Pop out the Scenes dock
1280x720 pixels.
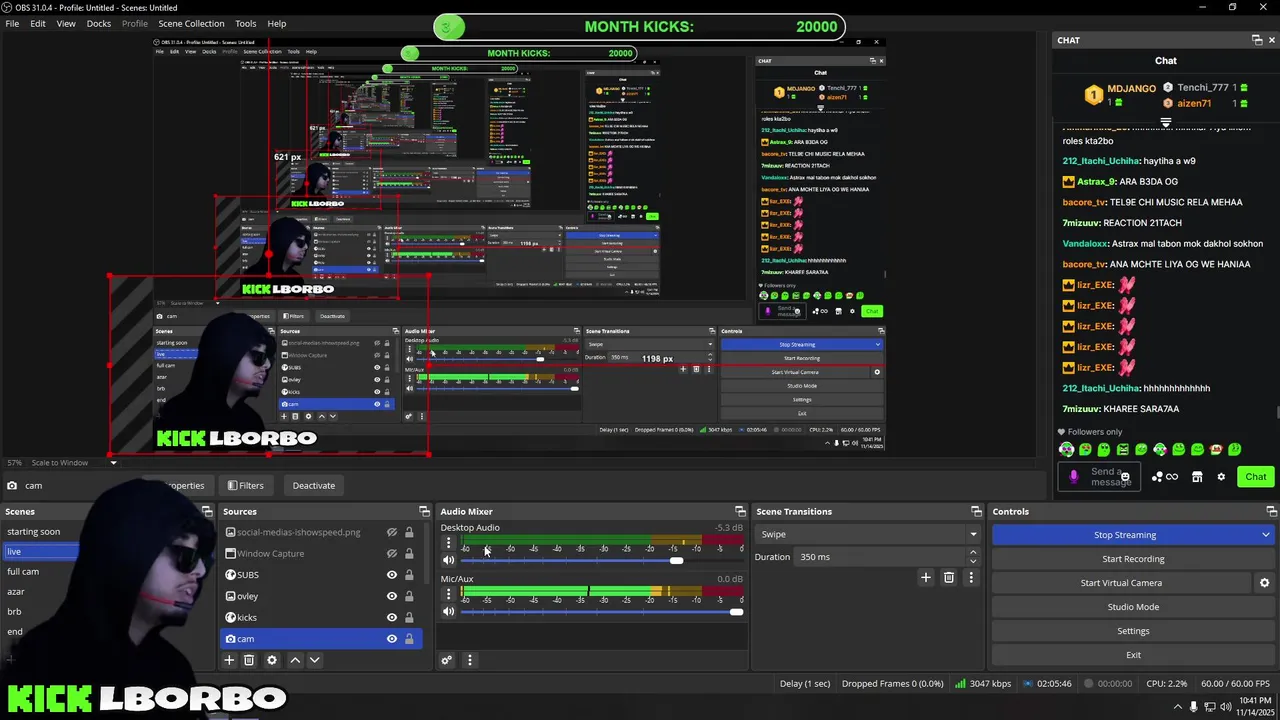click(x=207, y=511)
